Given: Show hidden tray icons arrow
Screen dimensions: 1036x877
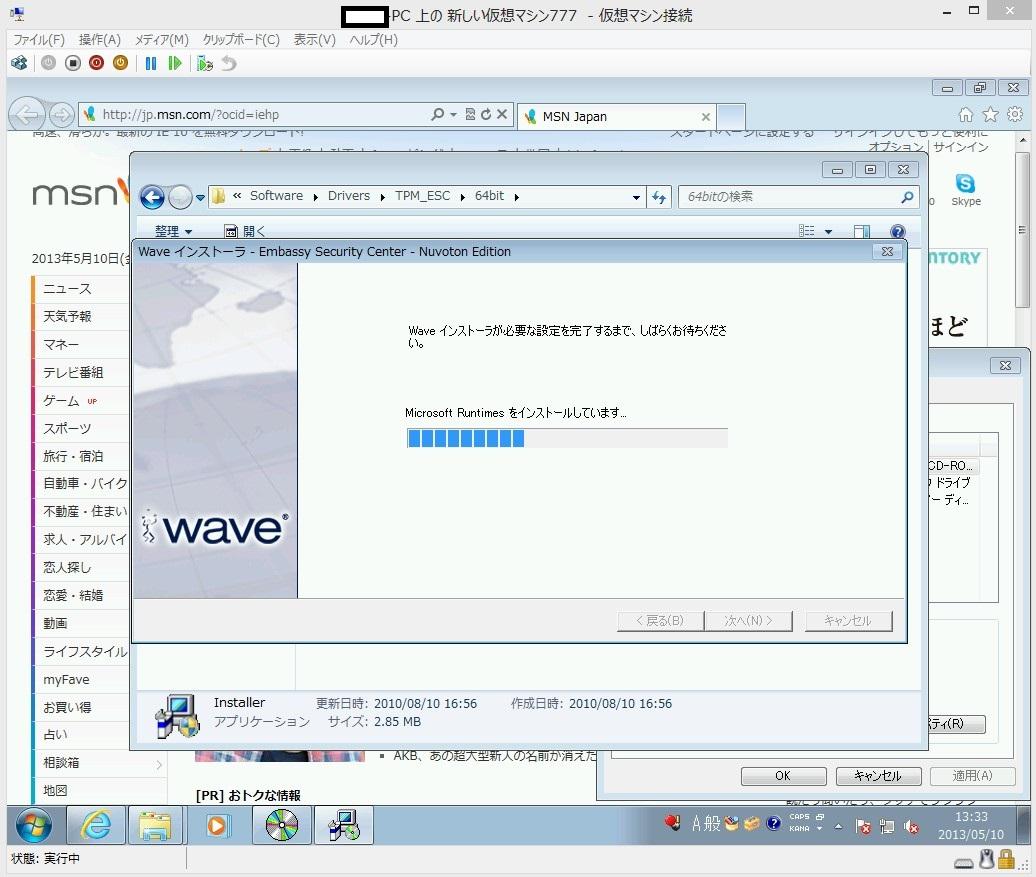Looking at the screenshot, I should [838, 826].
